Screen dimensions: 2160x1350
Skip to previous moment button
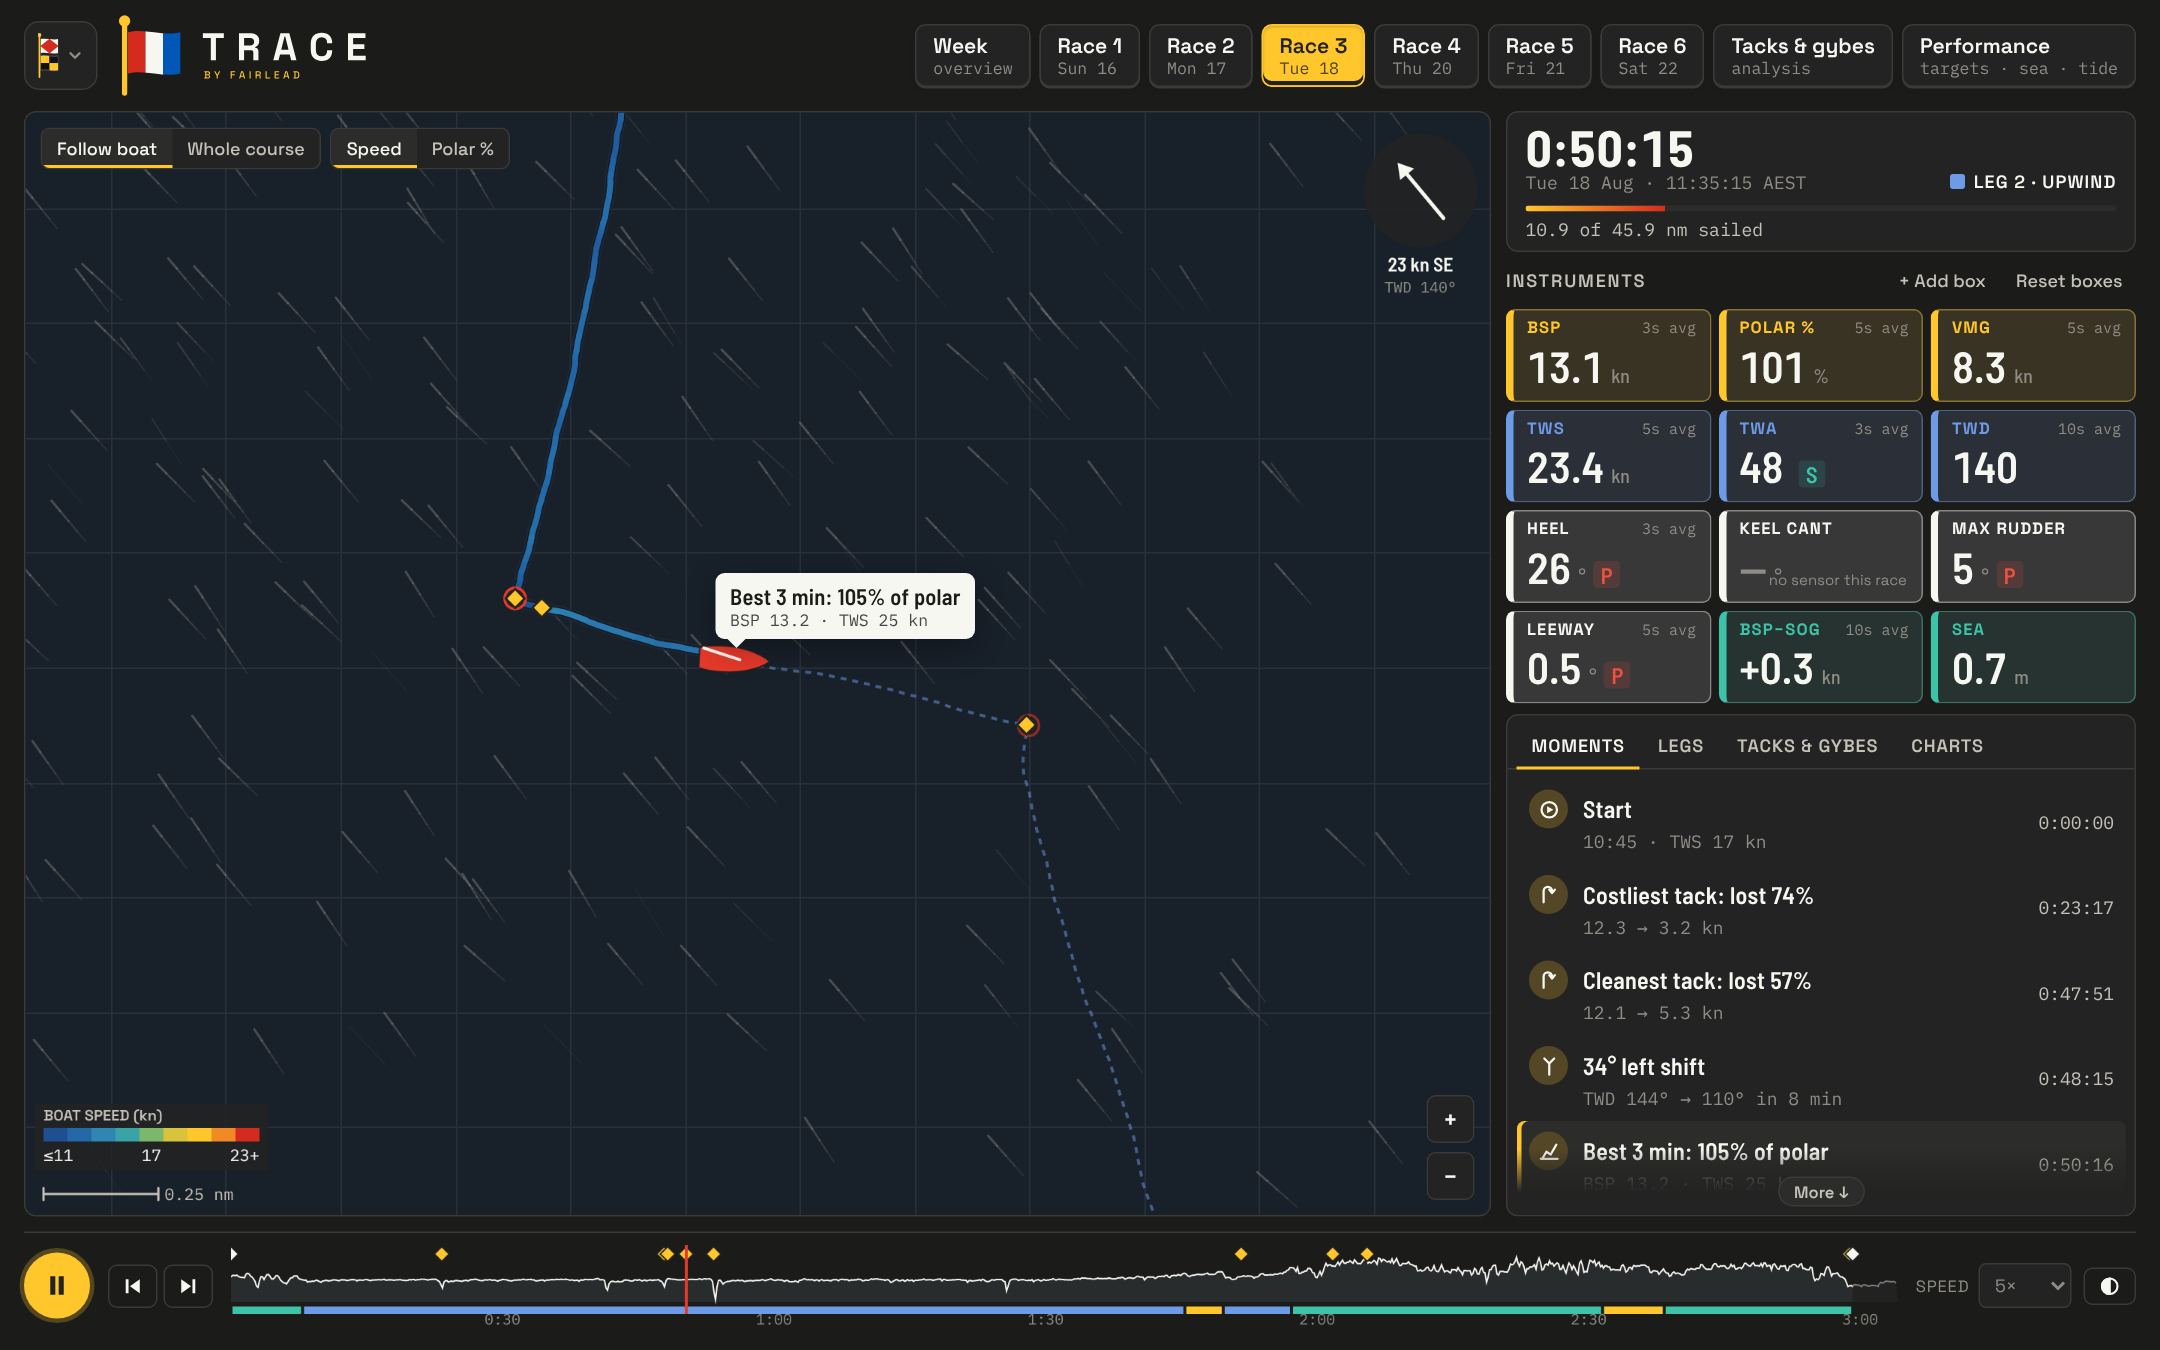132,1286
